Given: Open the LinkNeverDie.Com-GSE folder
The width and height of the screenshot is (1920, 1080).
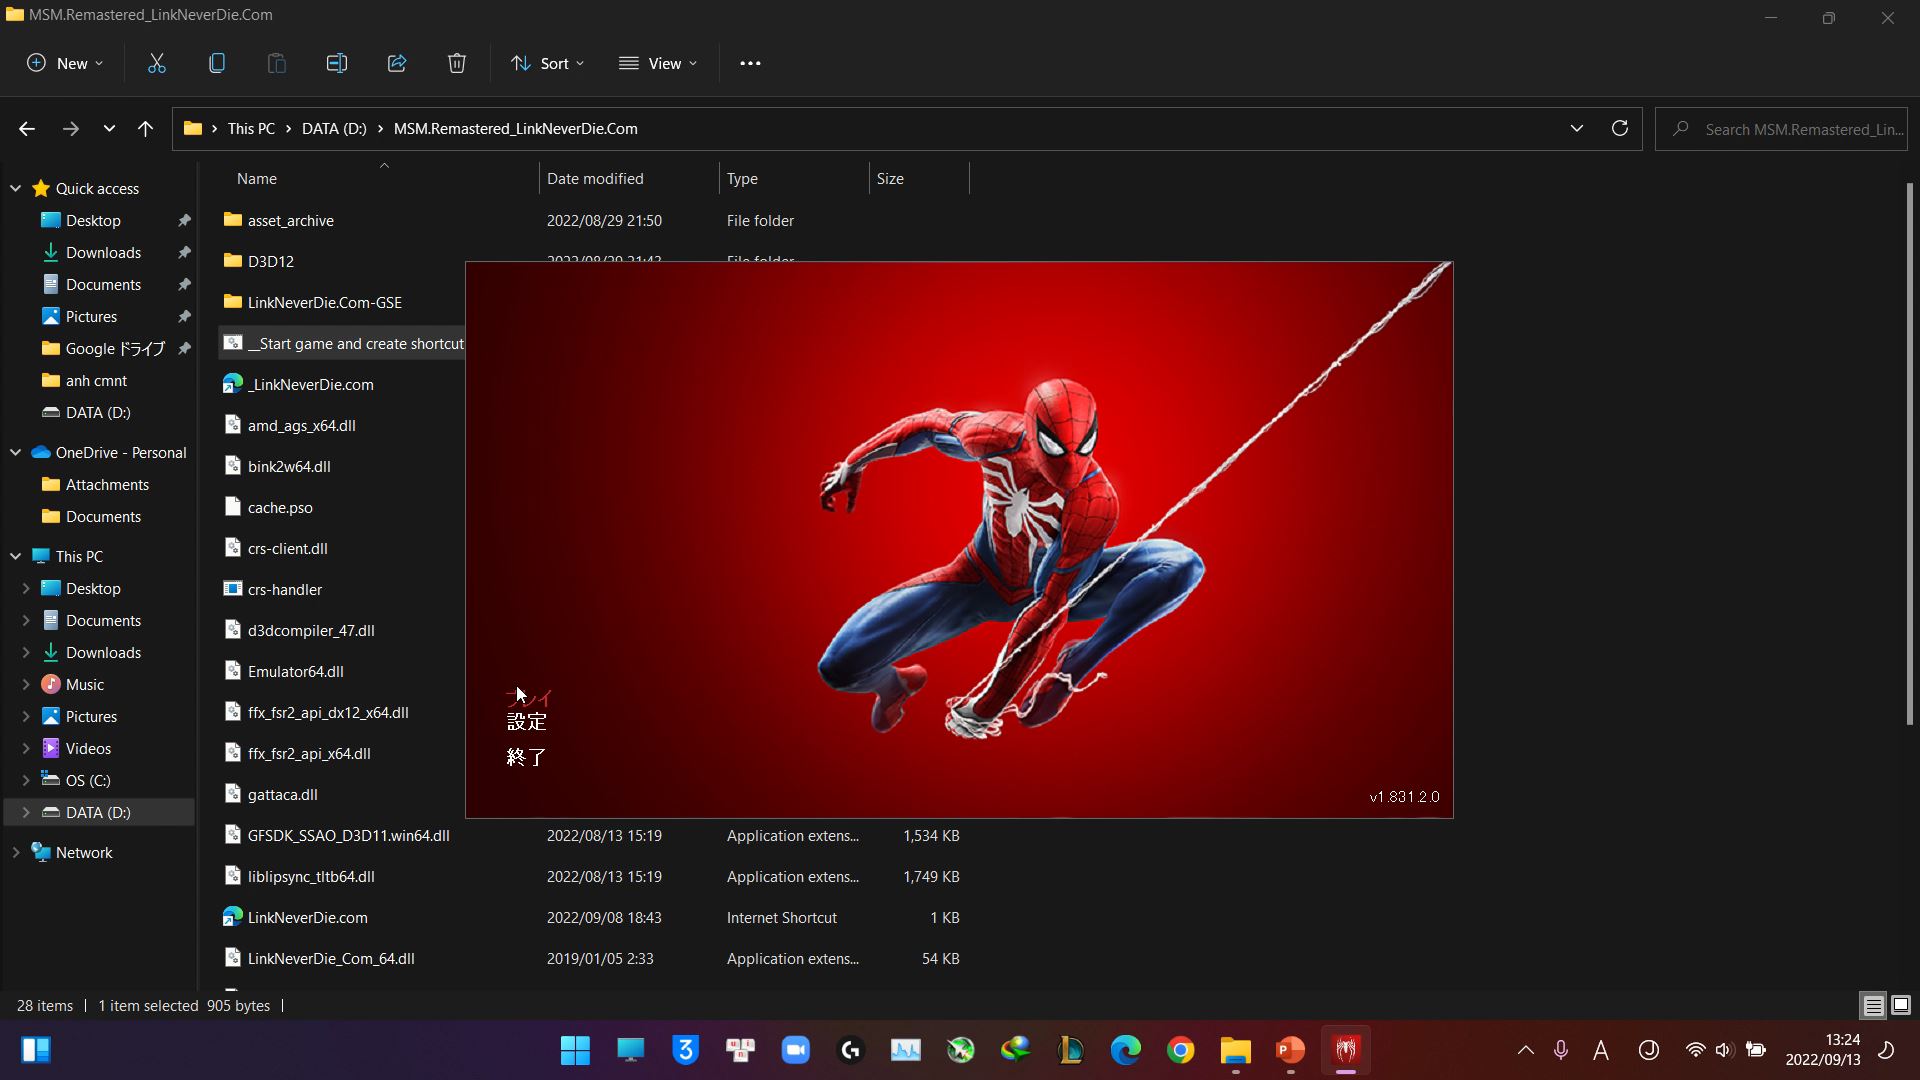Looking at the screenshot, I should coord(324,301).
